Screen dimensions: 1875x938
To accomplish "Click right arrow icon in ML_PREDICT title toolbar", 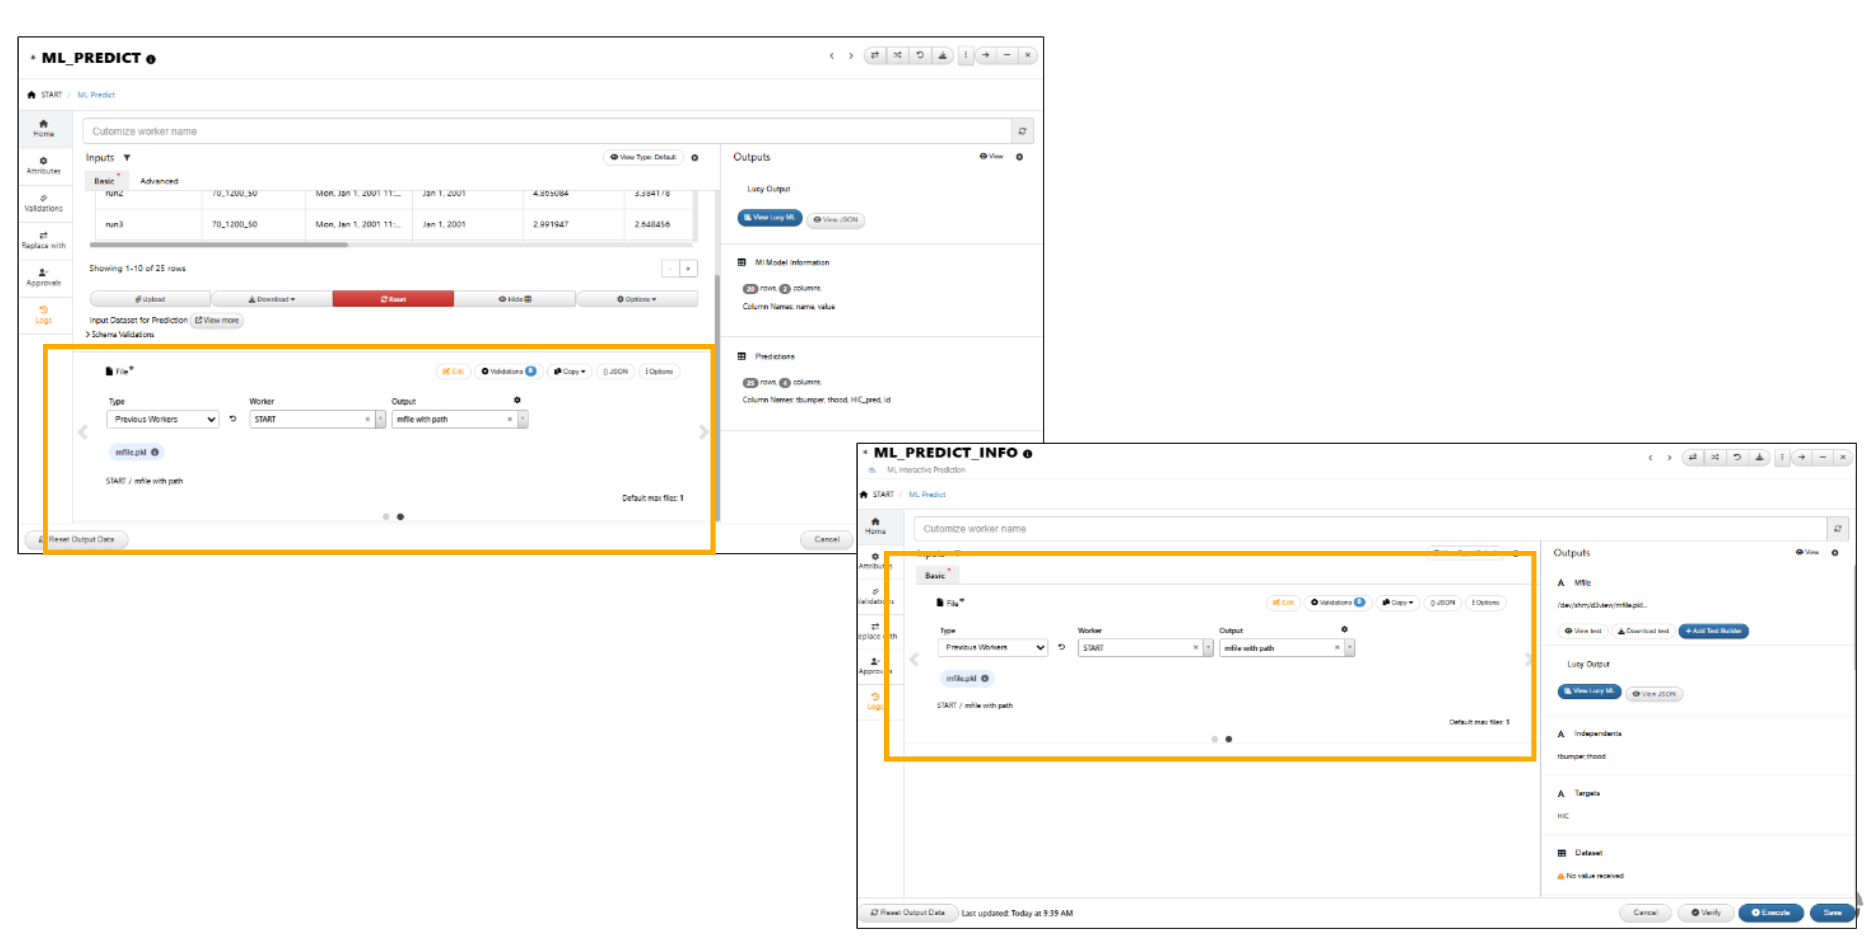I will (x=986, y=55).
